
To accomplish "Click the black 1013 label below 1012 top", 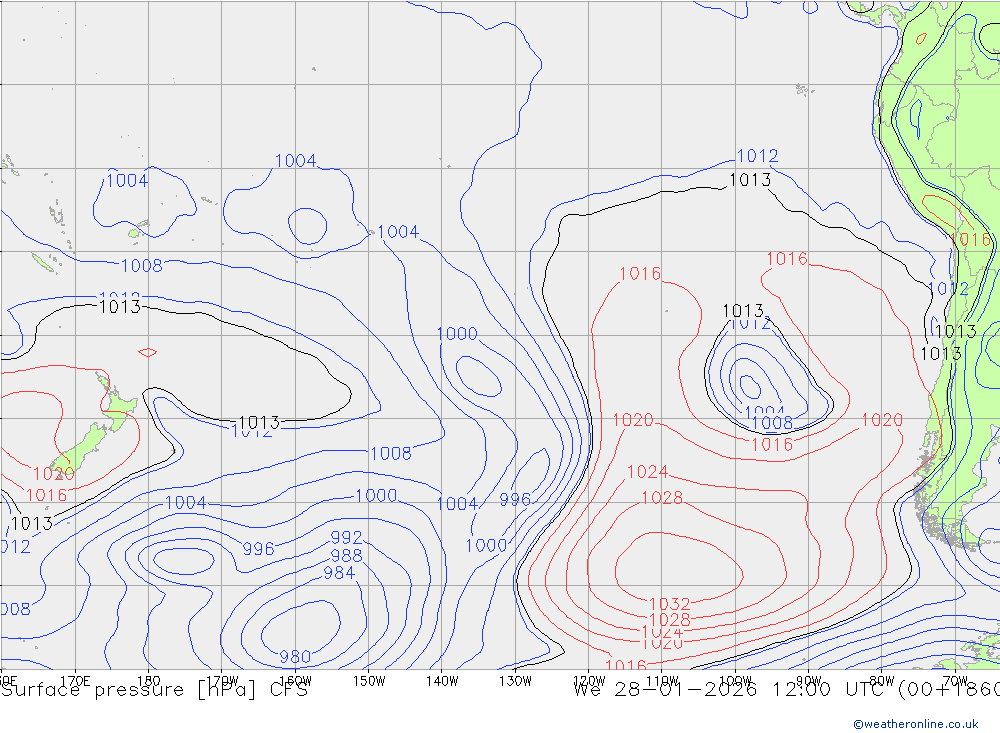I will pos(750,180).
